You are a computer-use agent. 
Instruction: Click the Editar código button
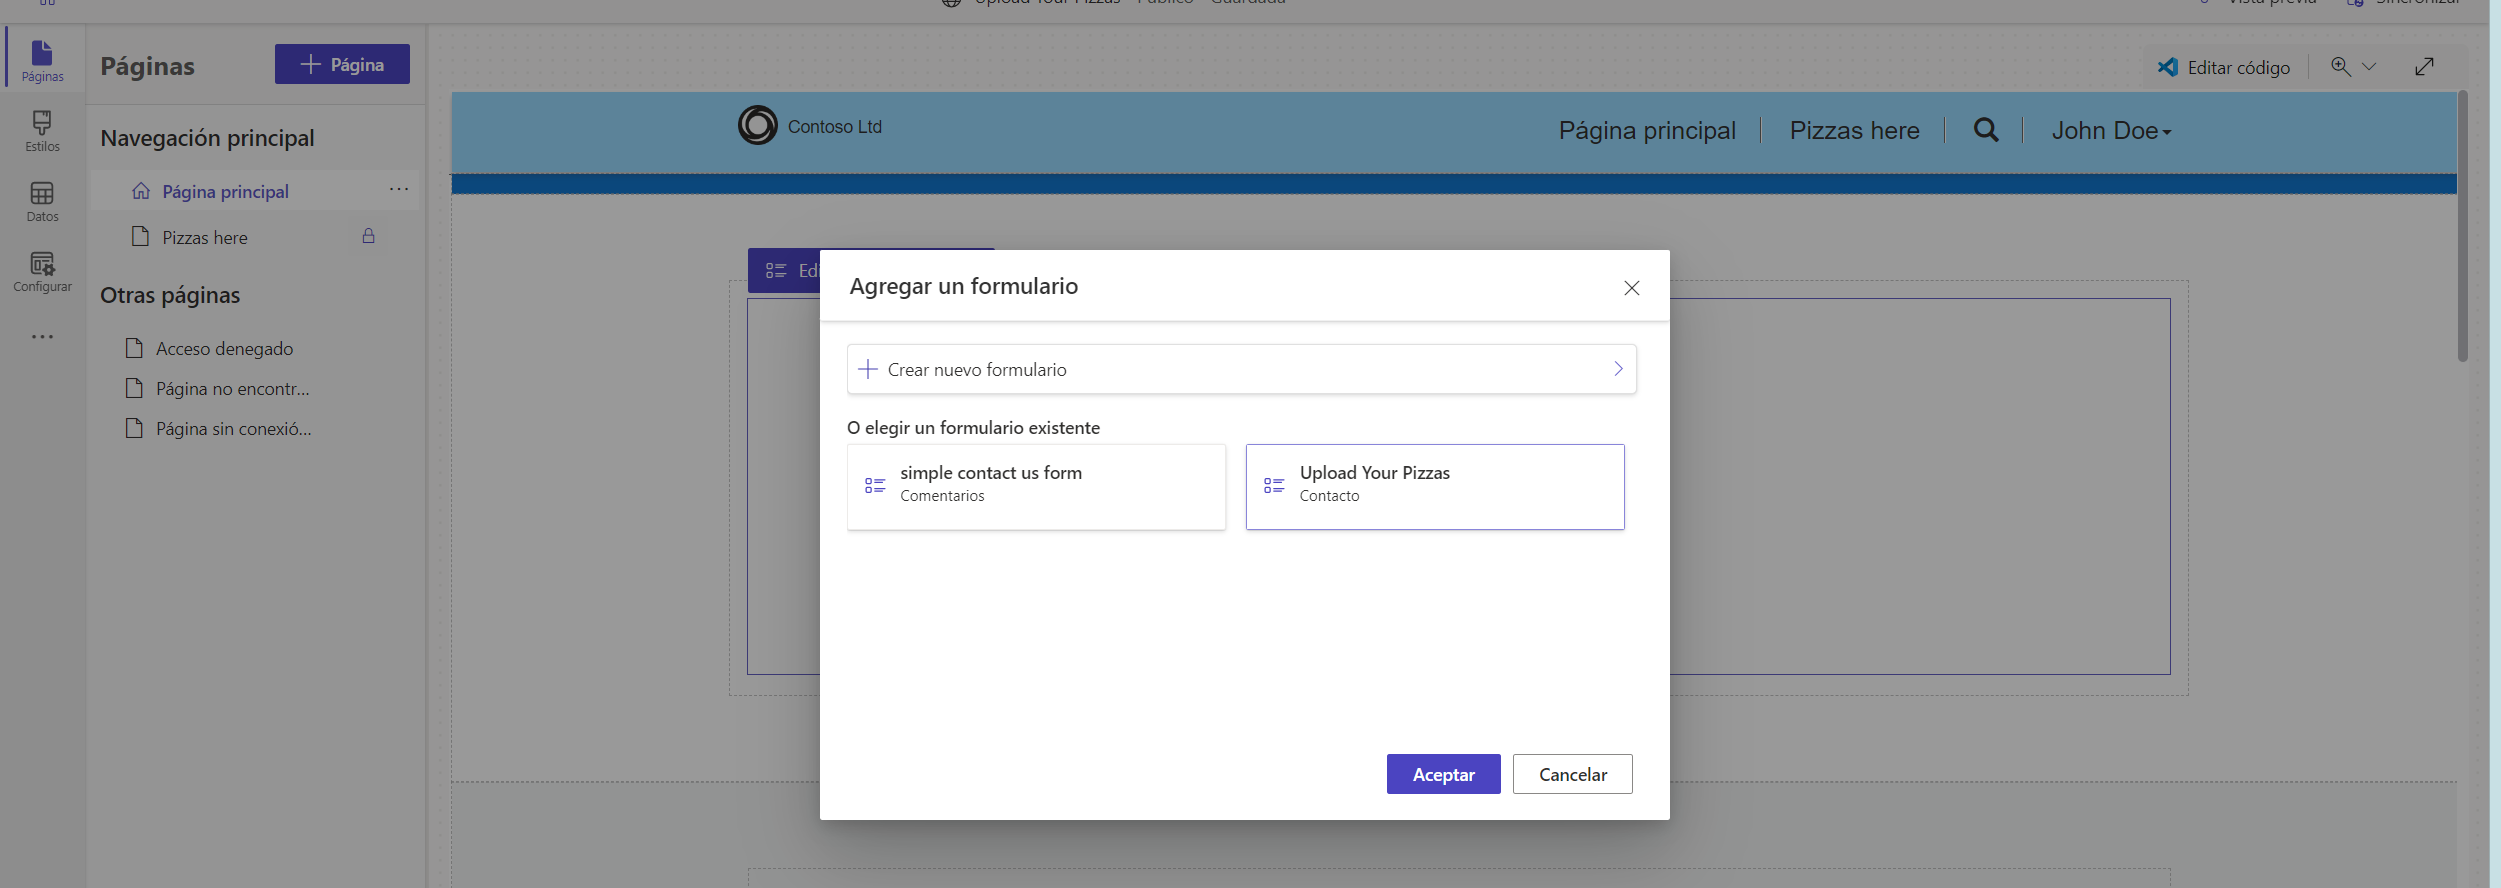tap(2224, 67)
